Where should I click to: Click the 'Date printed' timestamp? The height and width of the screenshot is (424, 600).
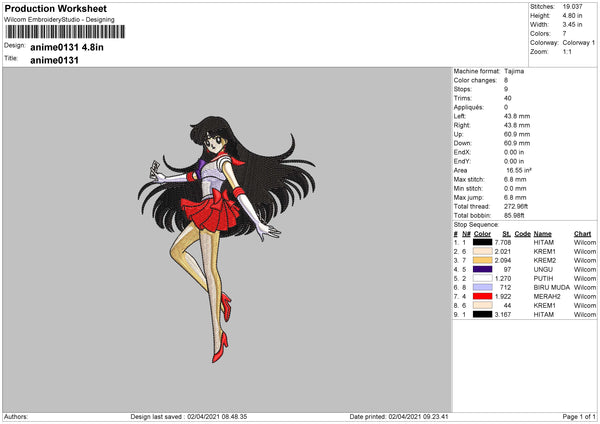(399, 417)
